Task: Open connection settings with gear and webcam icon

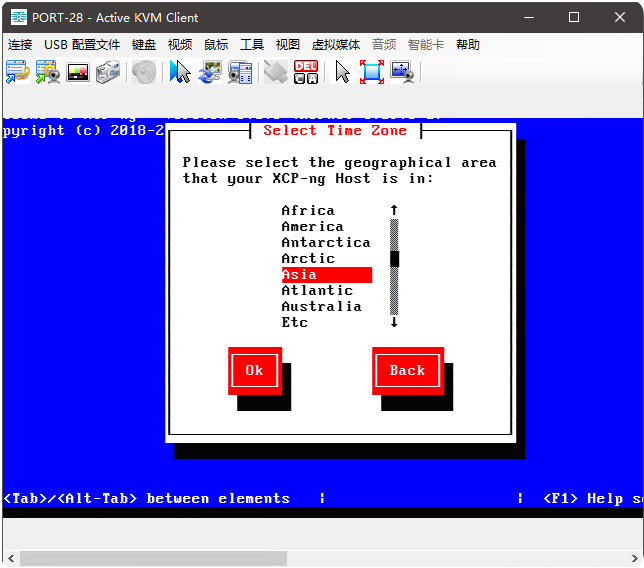Action: pyautogui.click(x=48, y=72)
